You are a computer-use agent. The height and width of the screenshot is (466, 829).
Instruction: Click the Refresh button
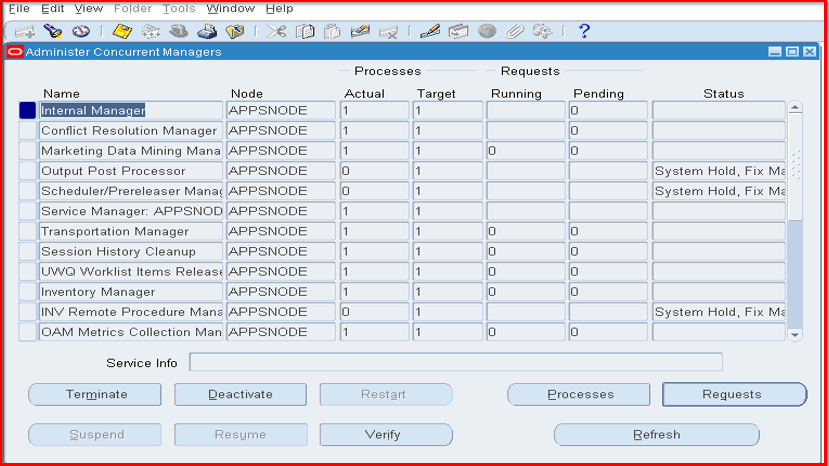click(657, 435)
